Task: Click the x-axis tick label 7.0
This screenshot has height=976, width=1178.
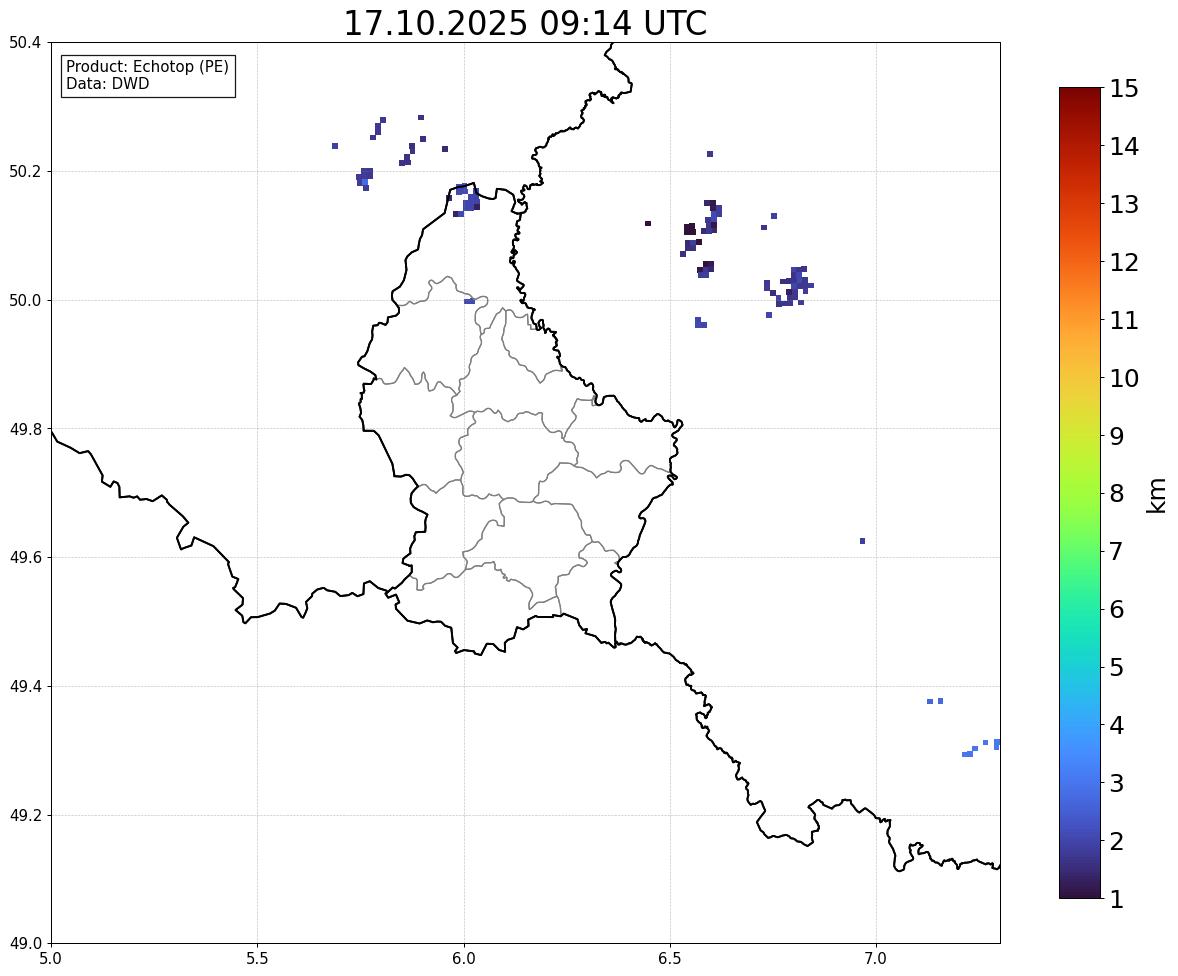Action: 877,959
